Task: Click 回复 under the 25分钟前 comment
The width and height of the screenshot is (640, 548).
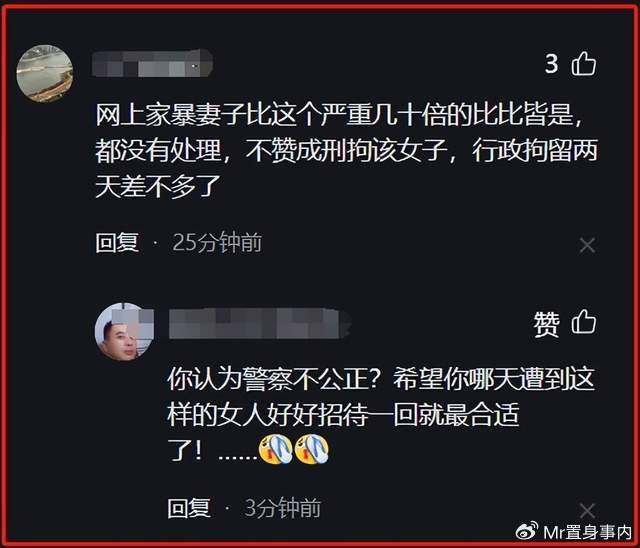Action: (117, 243)
